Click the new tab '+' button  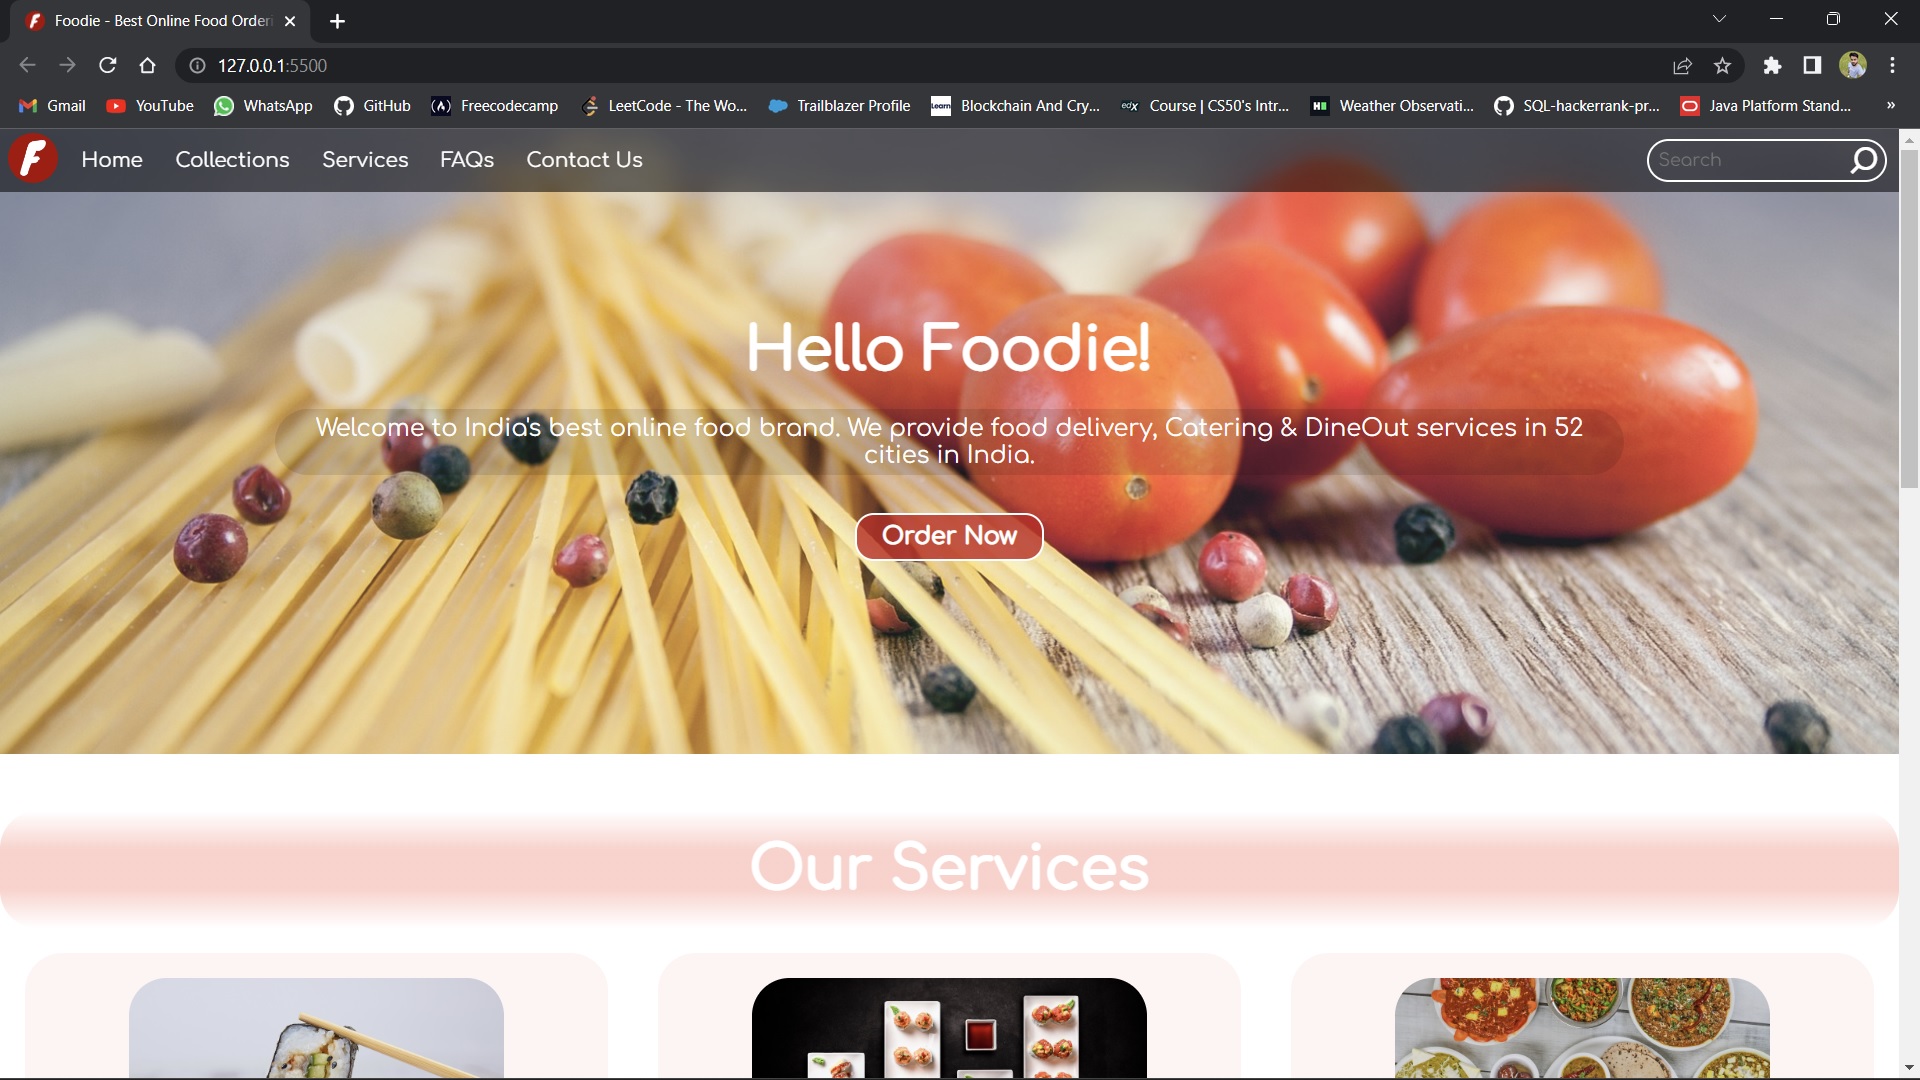coord(338,20)
